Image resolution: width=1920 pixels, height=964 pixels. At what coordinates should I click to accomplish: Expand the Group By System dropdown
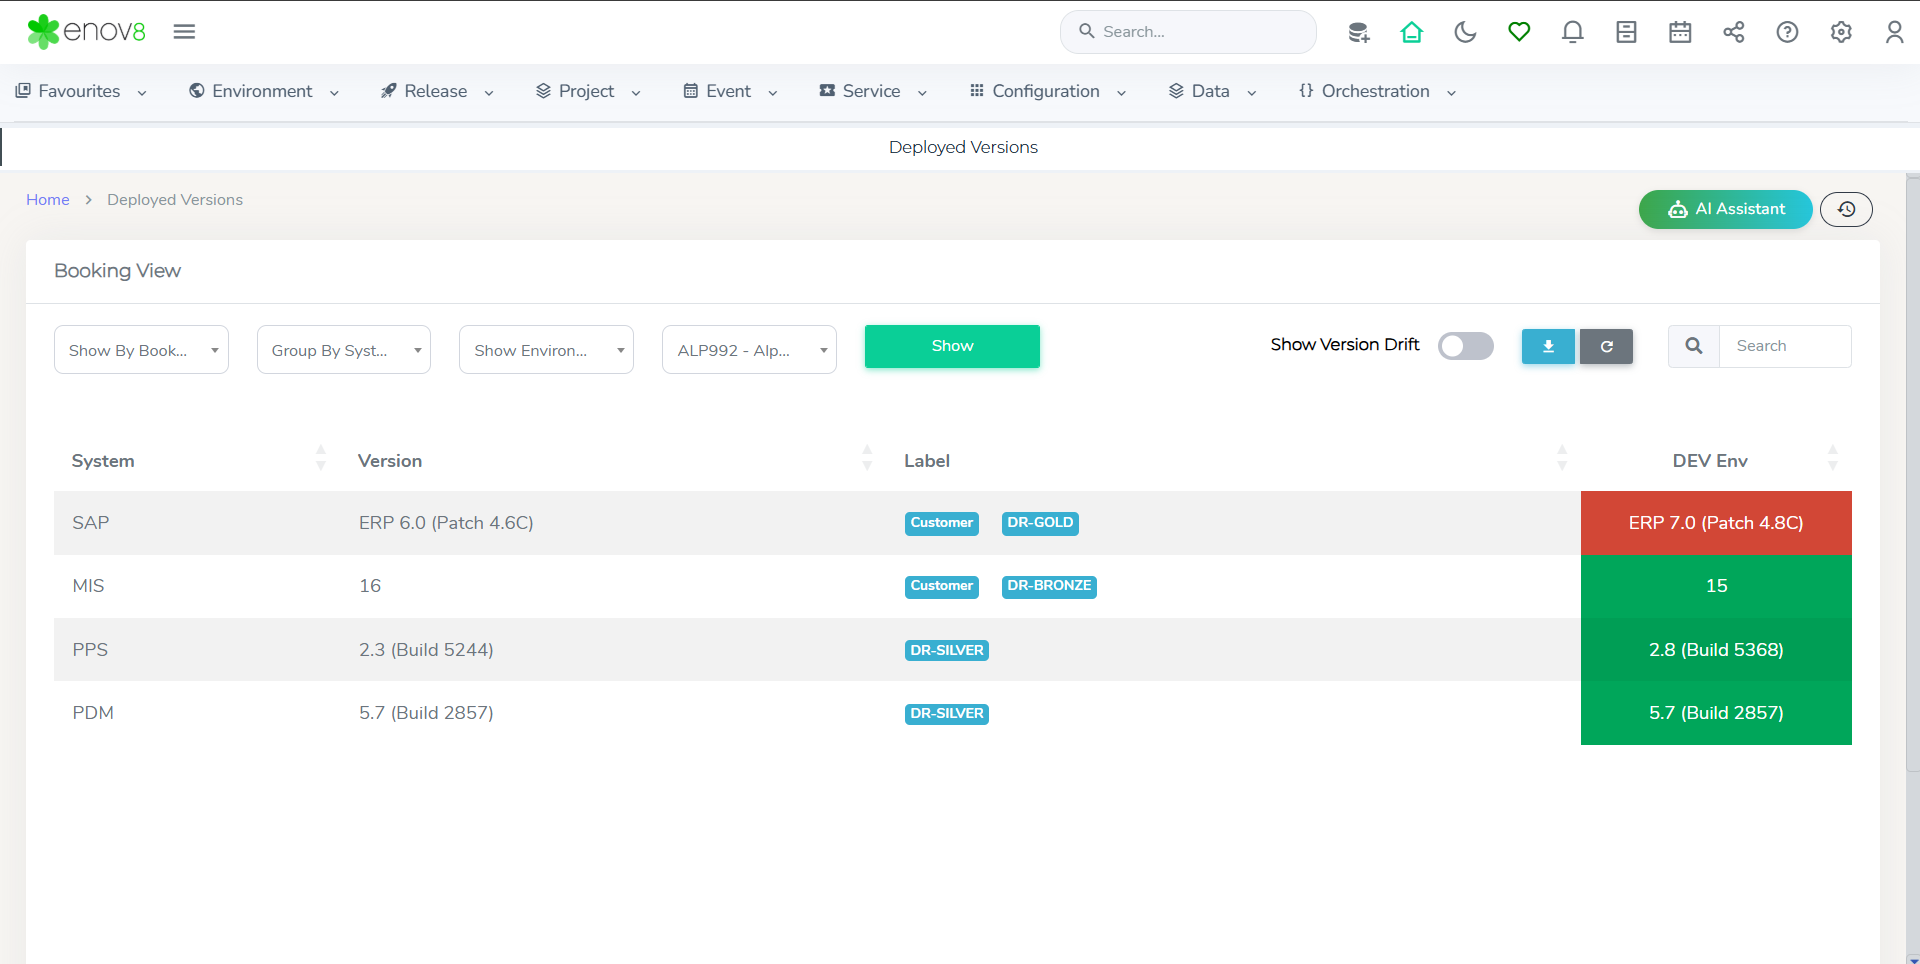[x=343, y=350]
